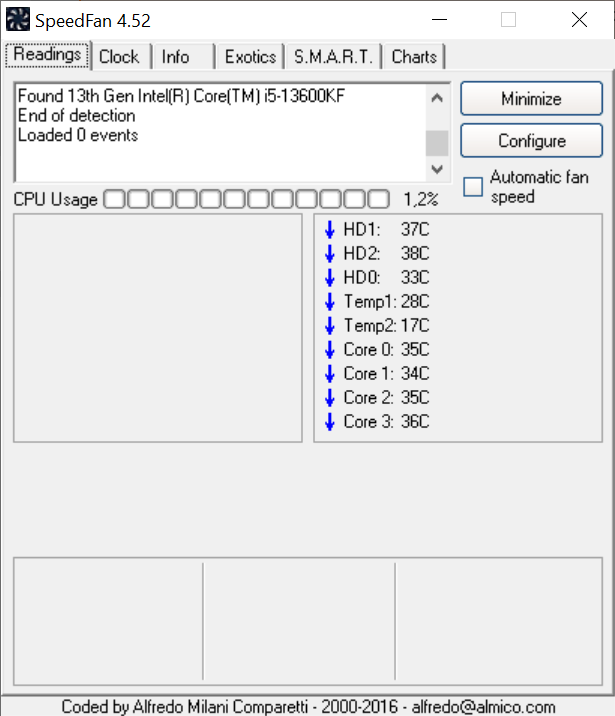Minimize window using title bar dash
The height and width of the screenshot is (716, 615).
(x=439, y=20)
